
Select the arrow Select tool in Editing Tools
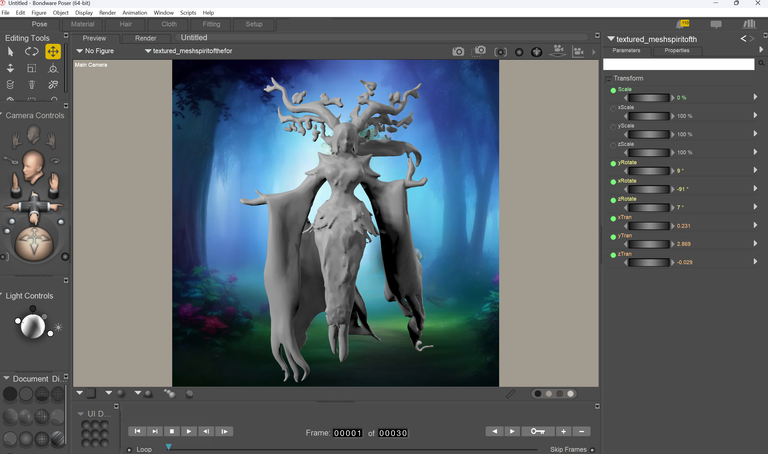[x=10, y=51]
